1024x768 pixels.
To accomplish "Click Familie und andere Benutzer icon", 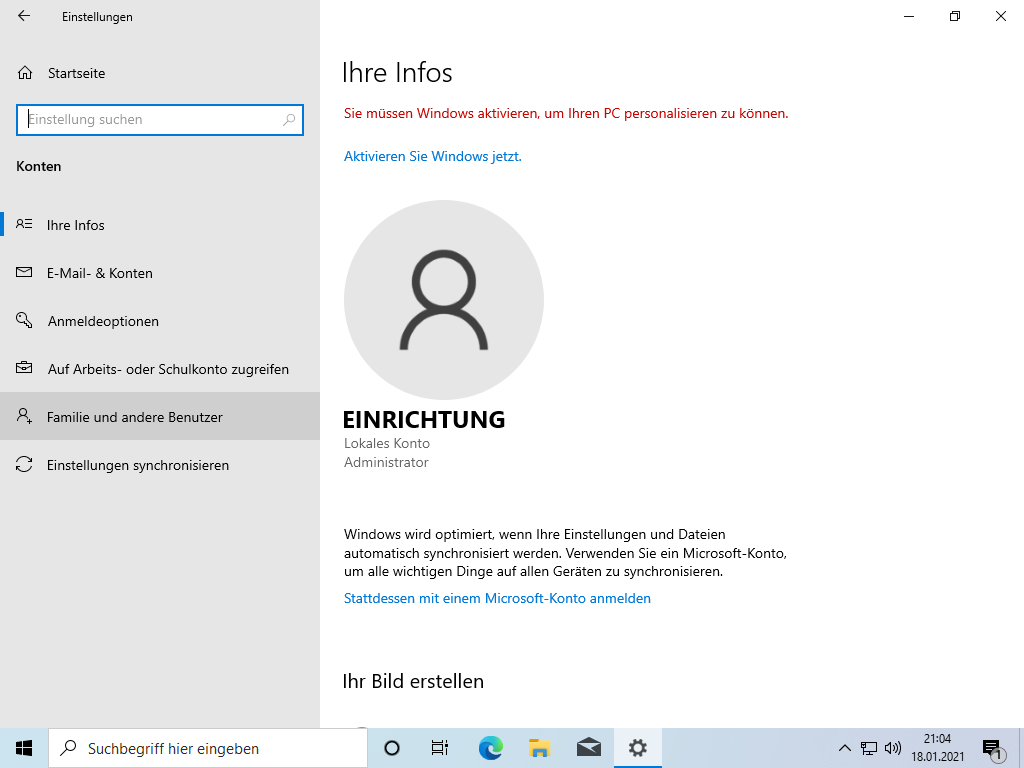I will tap(25, 417).
